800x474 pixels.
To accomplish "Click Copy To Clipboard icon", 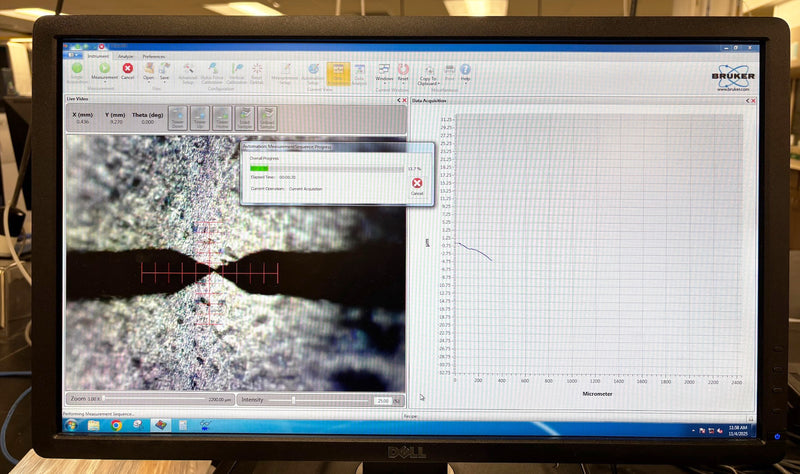I will click(x=429, y=70).
